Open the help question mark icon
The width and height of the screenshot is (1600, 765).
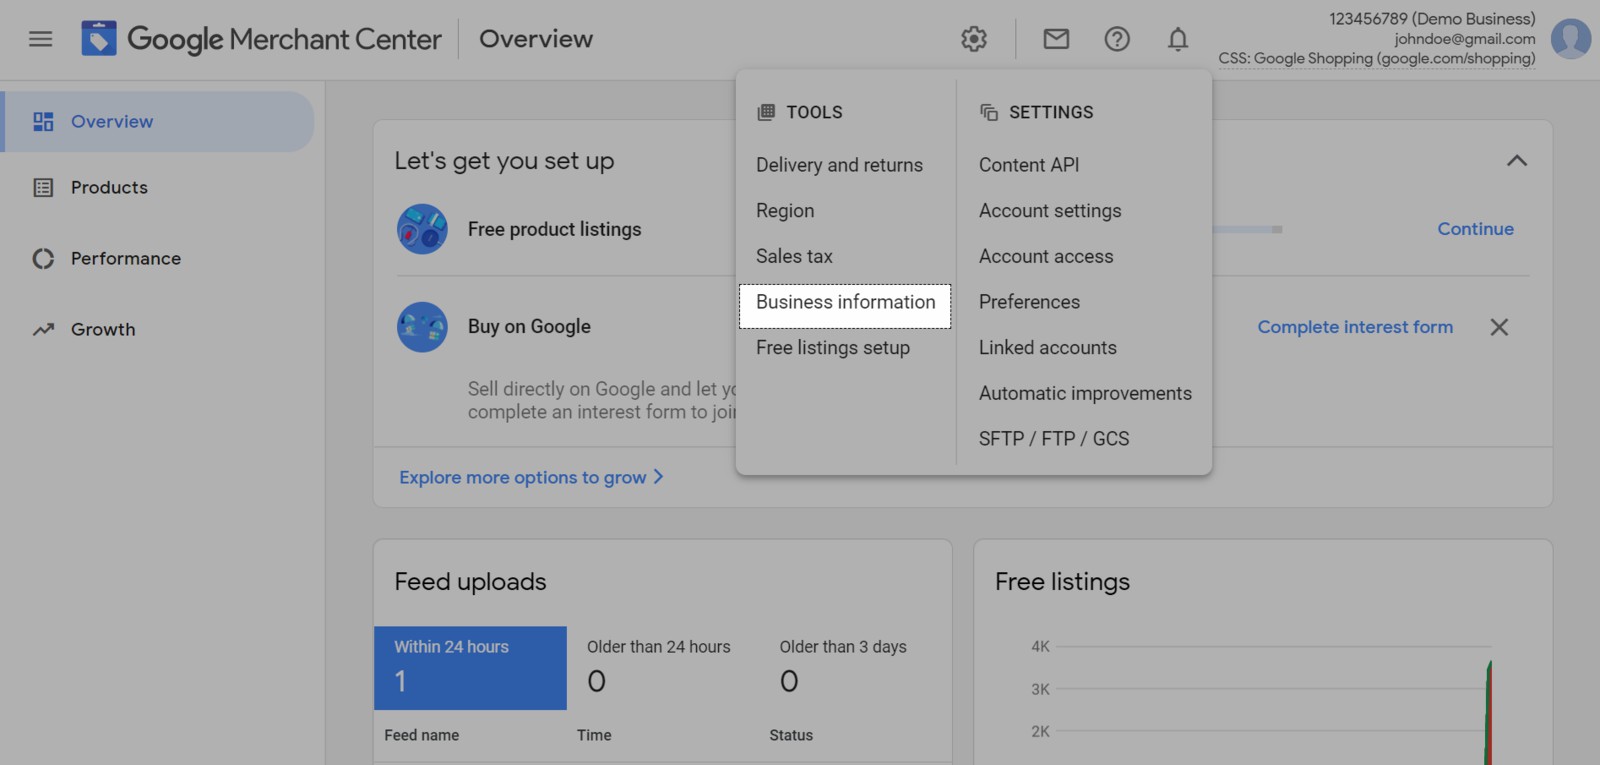coord(1117,39)
